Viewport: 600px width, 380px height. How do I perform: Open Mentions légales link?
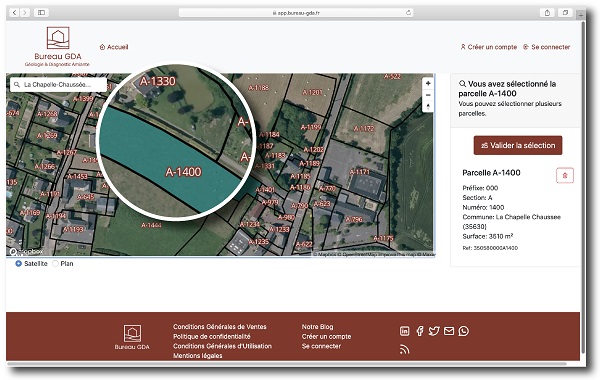(197, 356)
